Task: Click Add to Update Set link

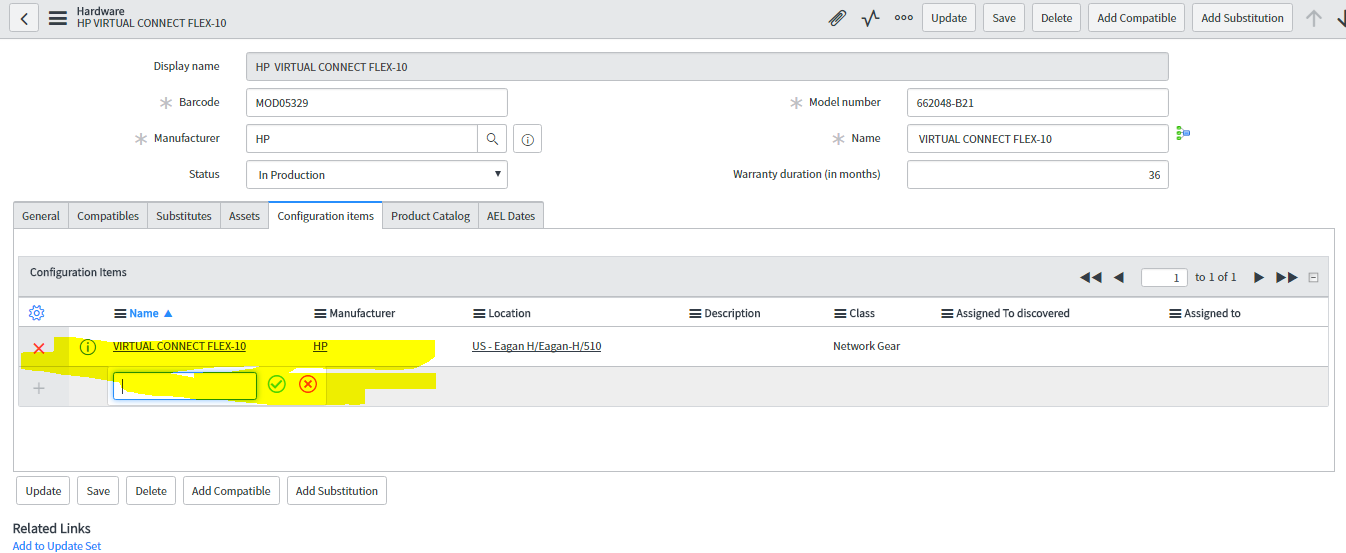Action: tap(57, 546)
